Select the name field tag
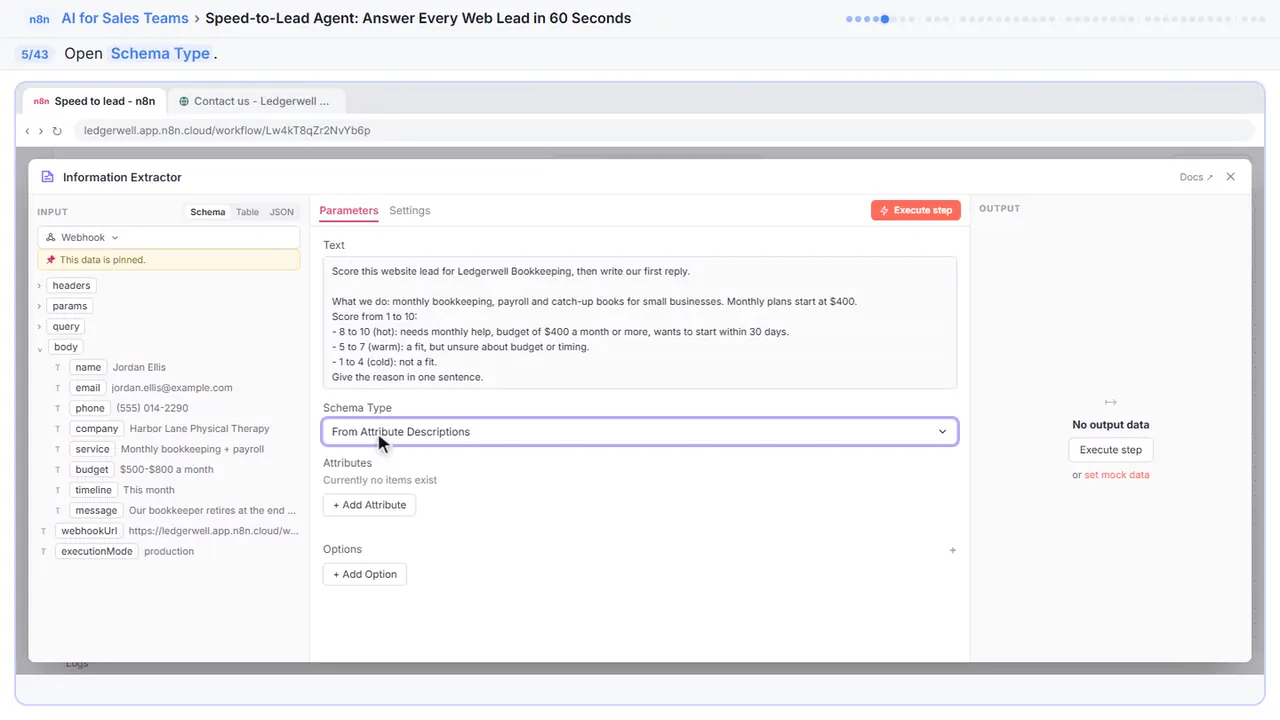The height and width of the screenshot is (720, 1280). pyautogui.click(x=88, y=368)
